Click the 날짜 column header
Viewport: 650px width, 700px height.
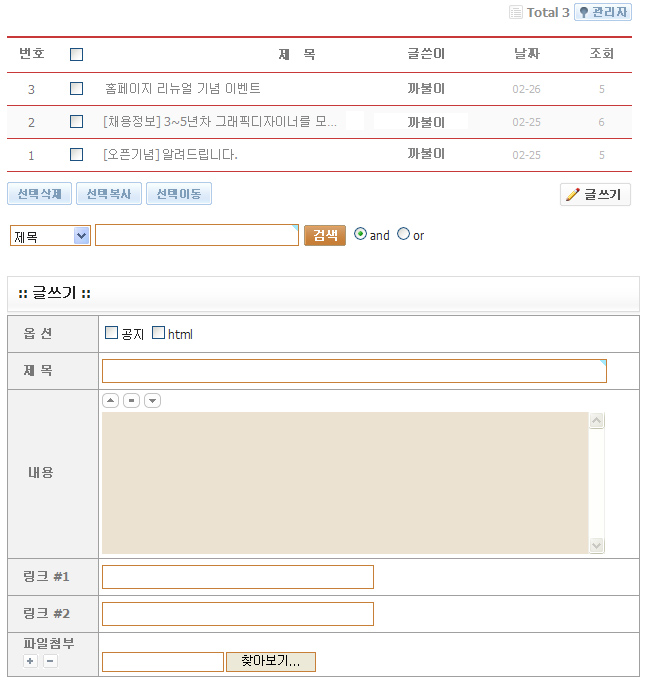527,54
